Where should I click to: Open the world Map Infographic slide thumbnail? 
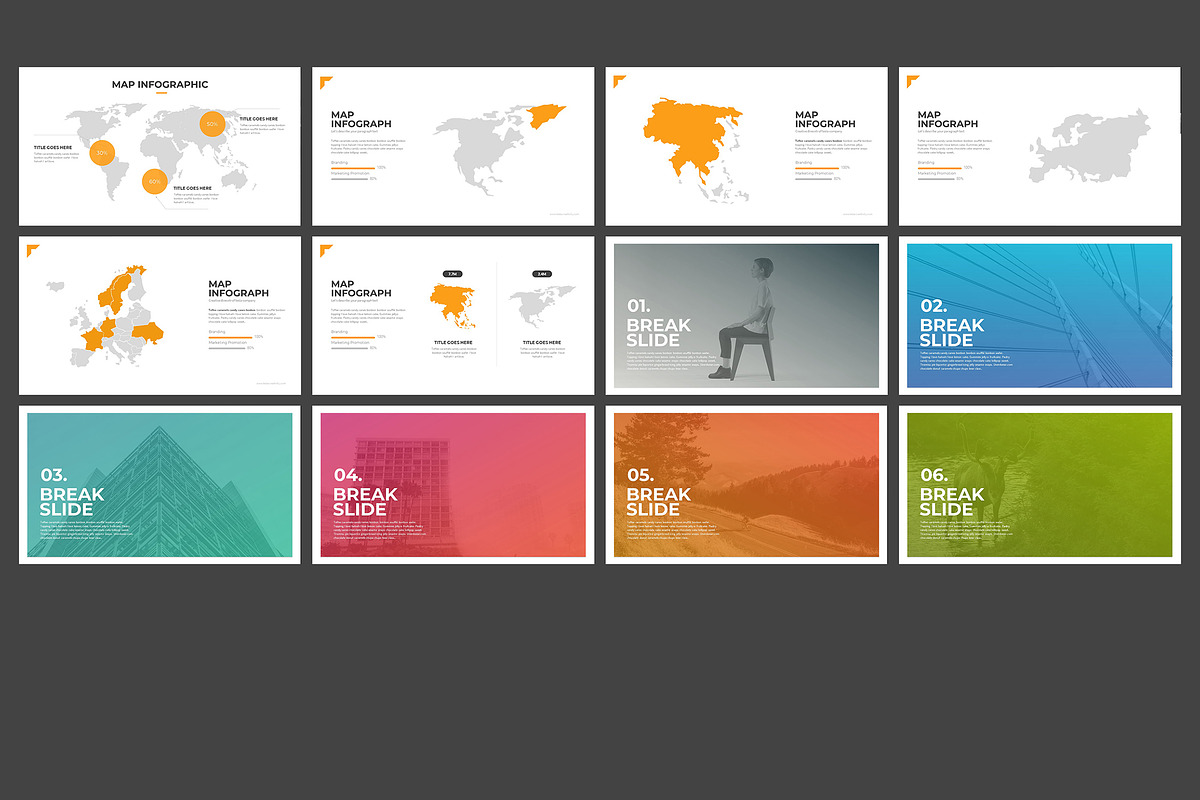tap(160, 146)
